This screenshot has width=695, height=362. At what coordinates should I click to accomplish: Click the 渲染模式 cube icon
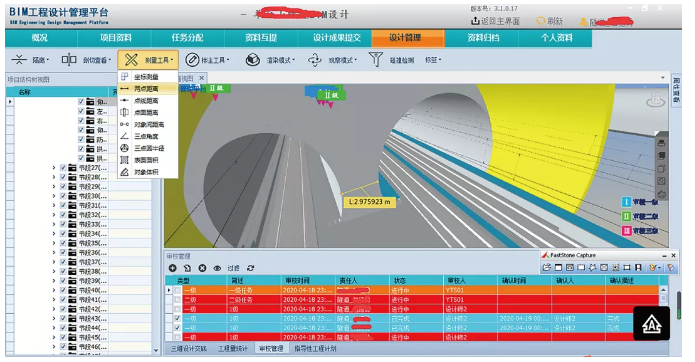(253, 59)
